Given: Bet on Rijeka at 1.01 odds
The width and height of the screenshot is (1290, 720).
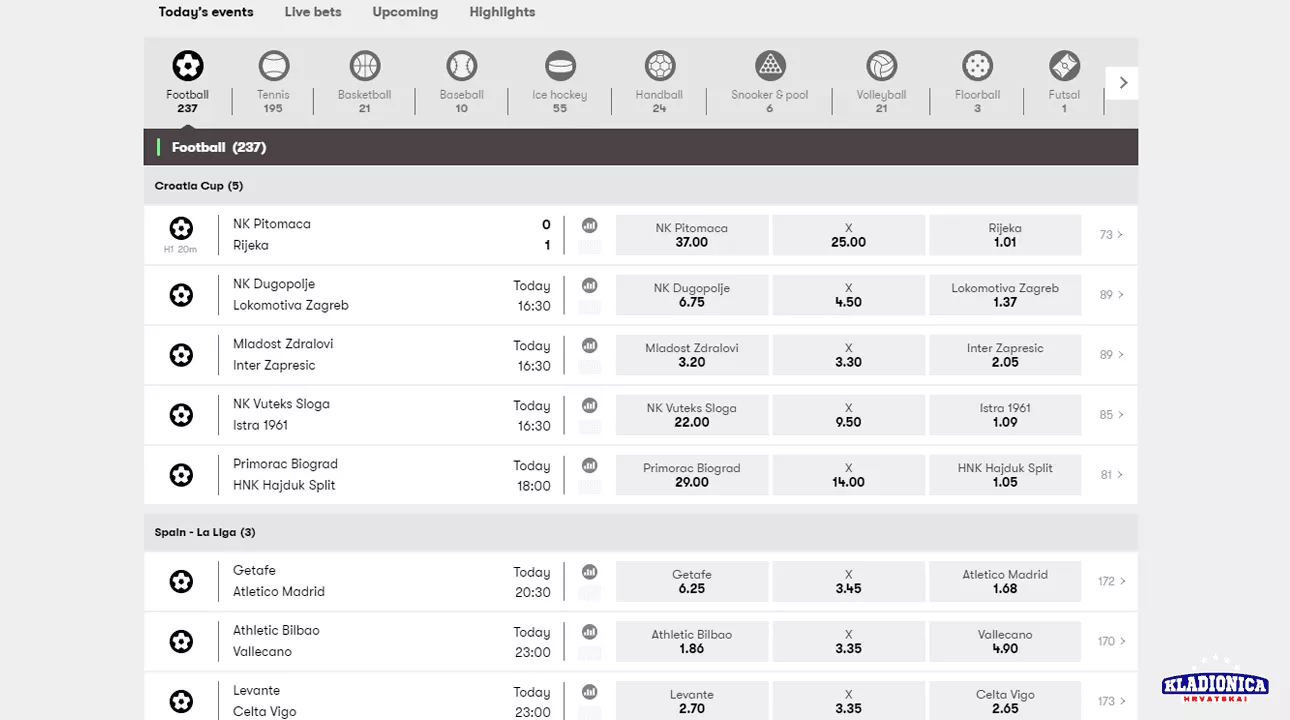Looking at the screenshot, I should [x=1005, y=235].
